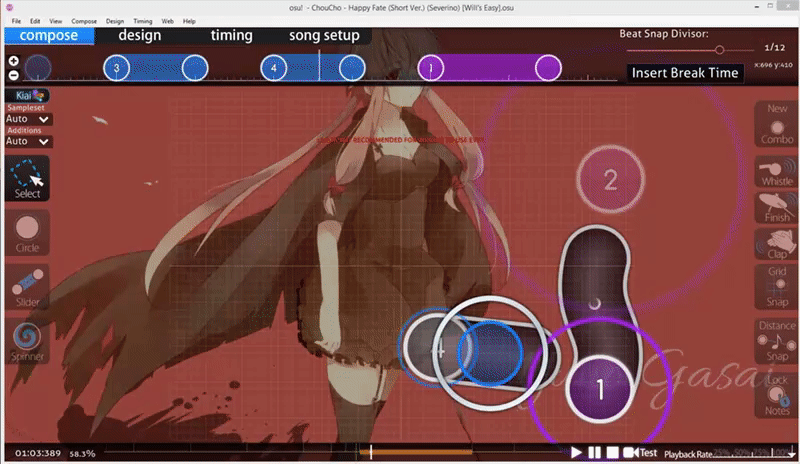Select the Select tool
The width and height of the screenshot is (800, 464).
27,178
